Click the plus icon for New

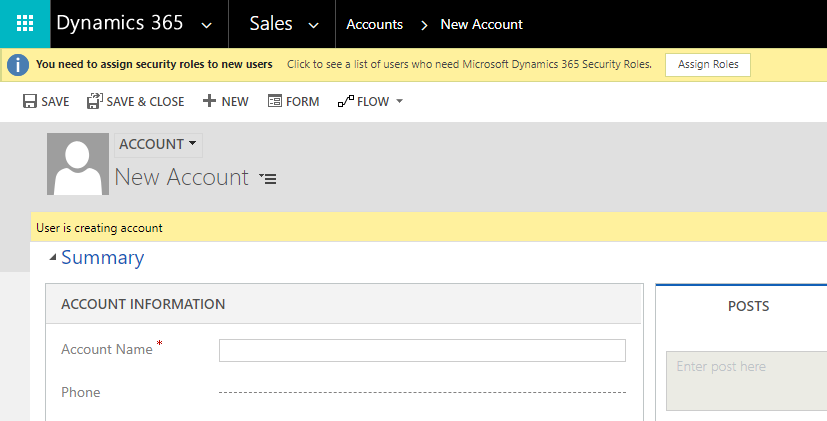[209, 101]
